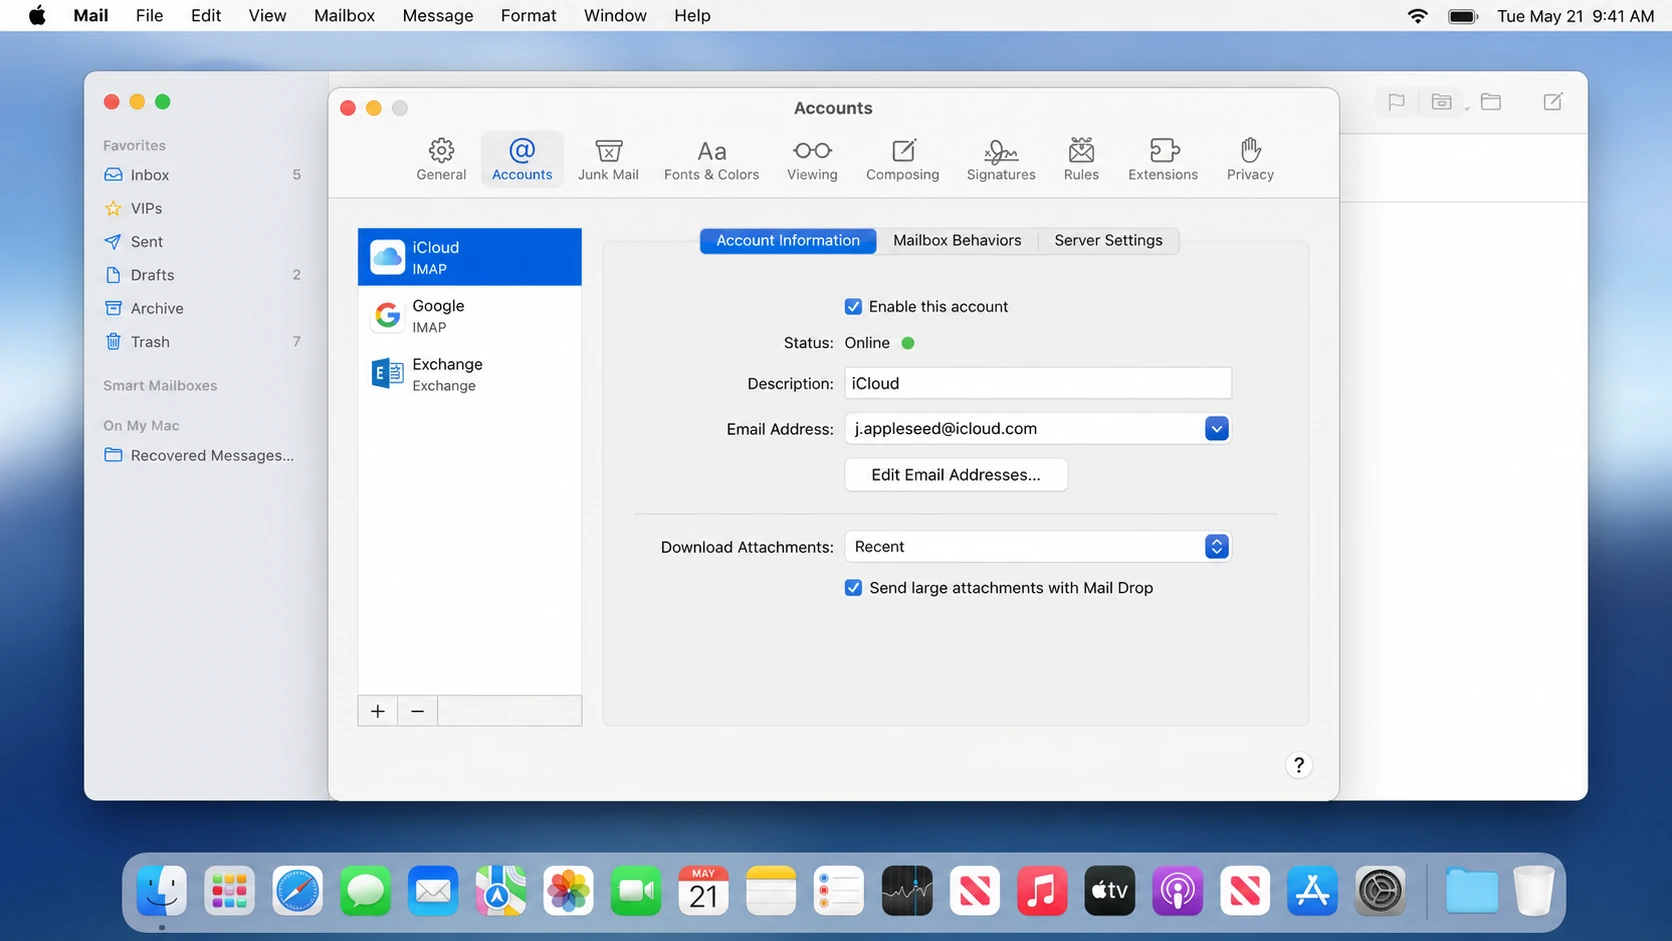Open App Store from the Dock
Image resolution: width=1672 pixels, height=941 pixels.
click(x=1312, y=891)
